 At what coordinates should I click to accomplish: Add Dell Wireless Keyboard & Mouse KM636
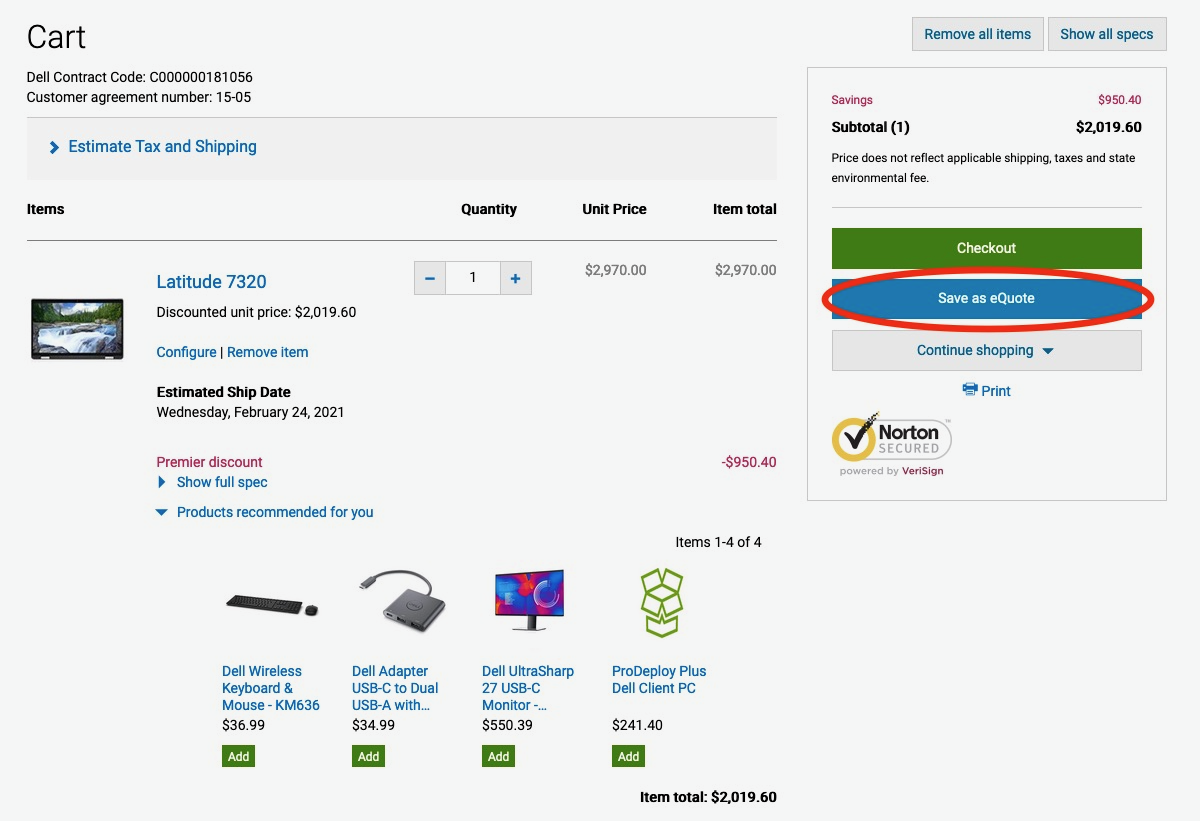[x=238, y=756]
